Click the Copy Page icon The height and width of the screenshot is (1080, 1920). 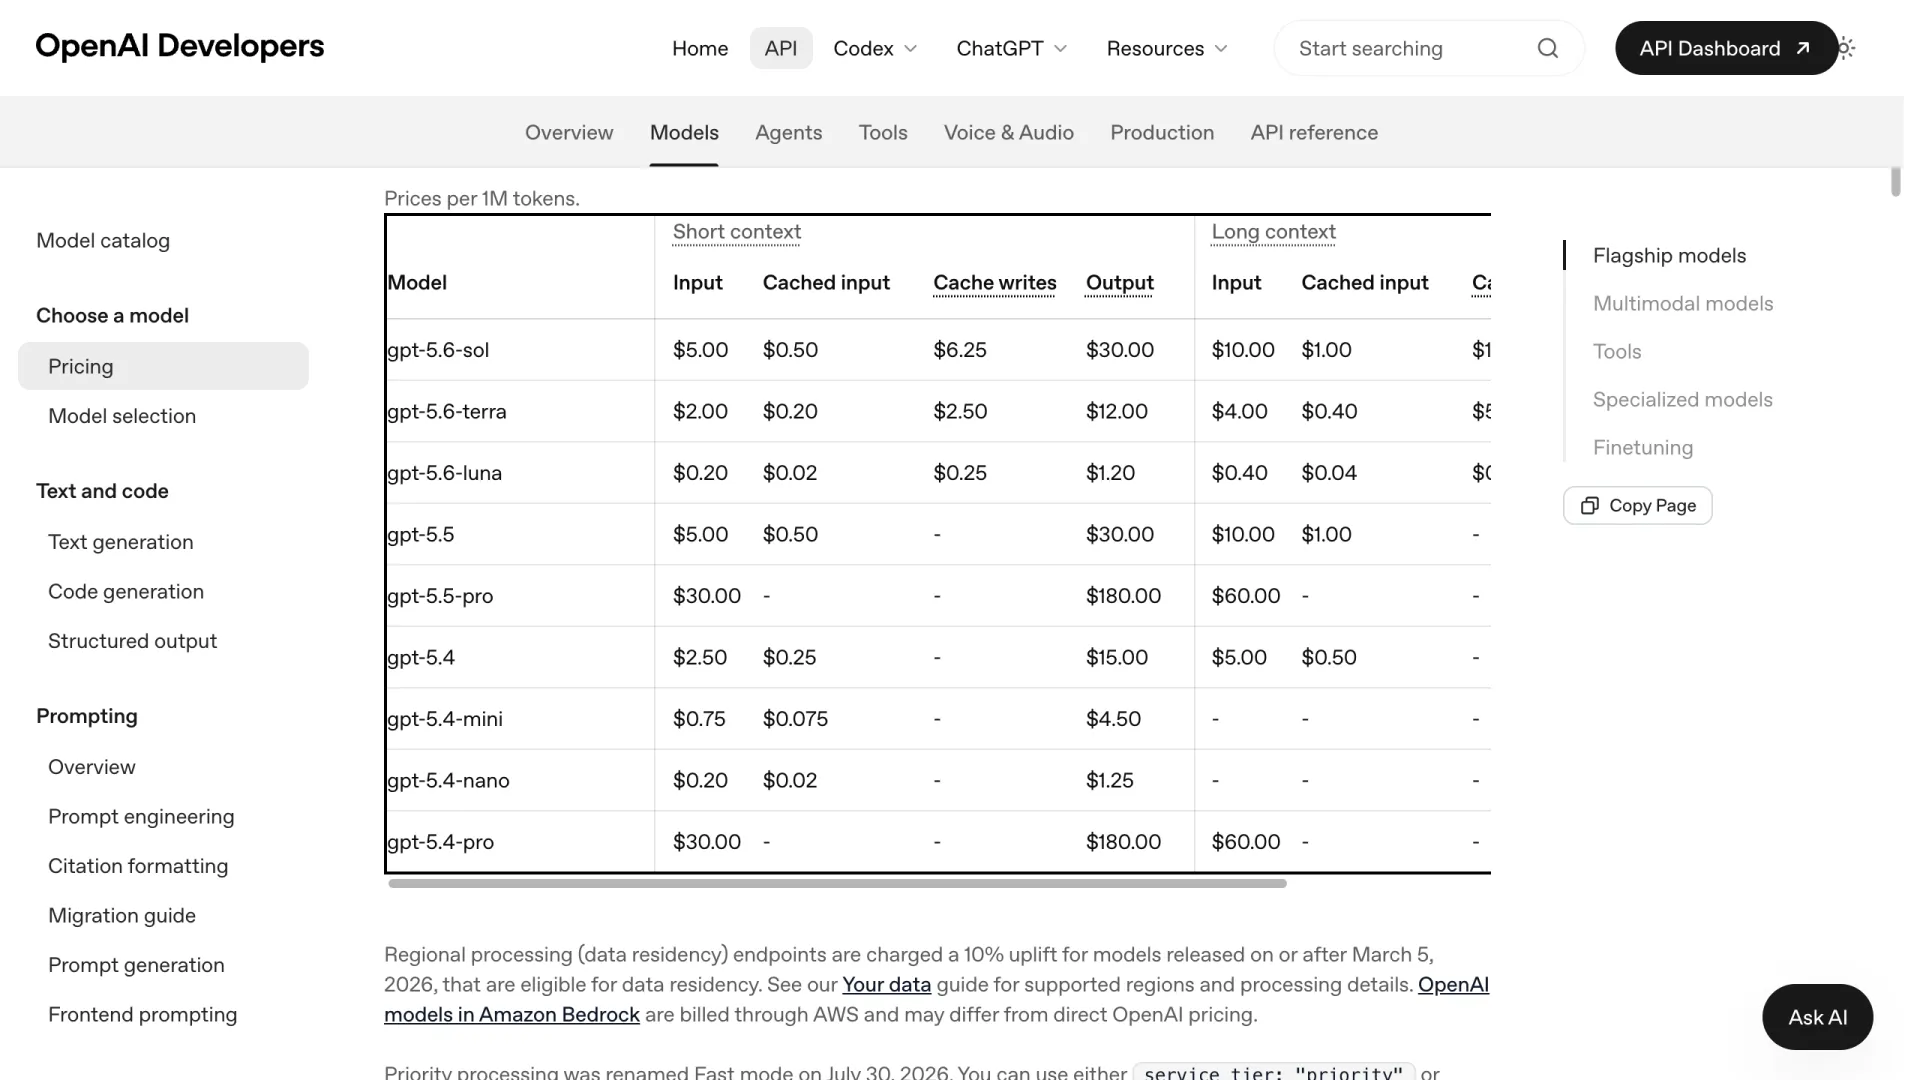tap(1589, 506)
